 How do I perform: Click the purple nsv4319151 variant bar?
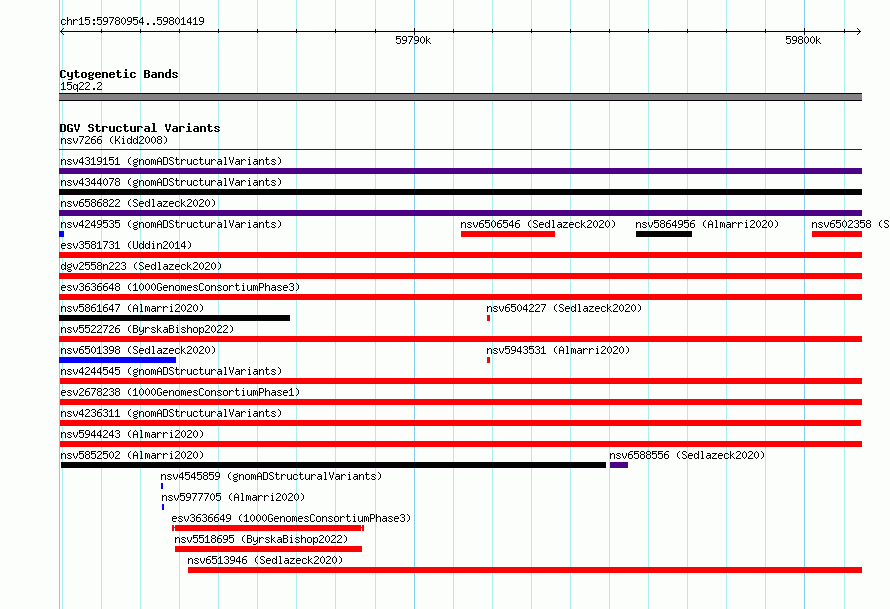(461, 171)
